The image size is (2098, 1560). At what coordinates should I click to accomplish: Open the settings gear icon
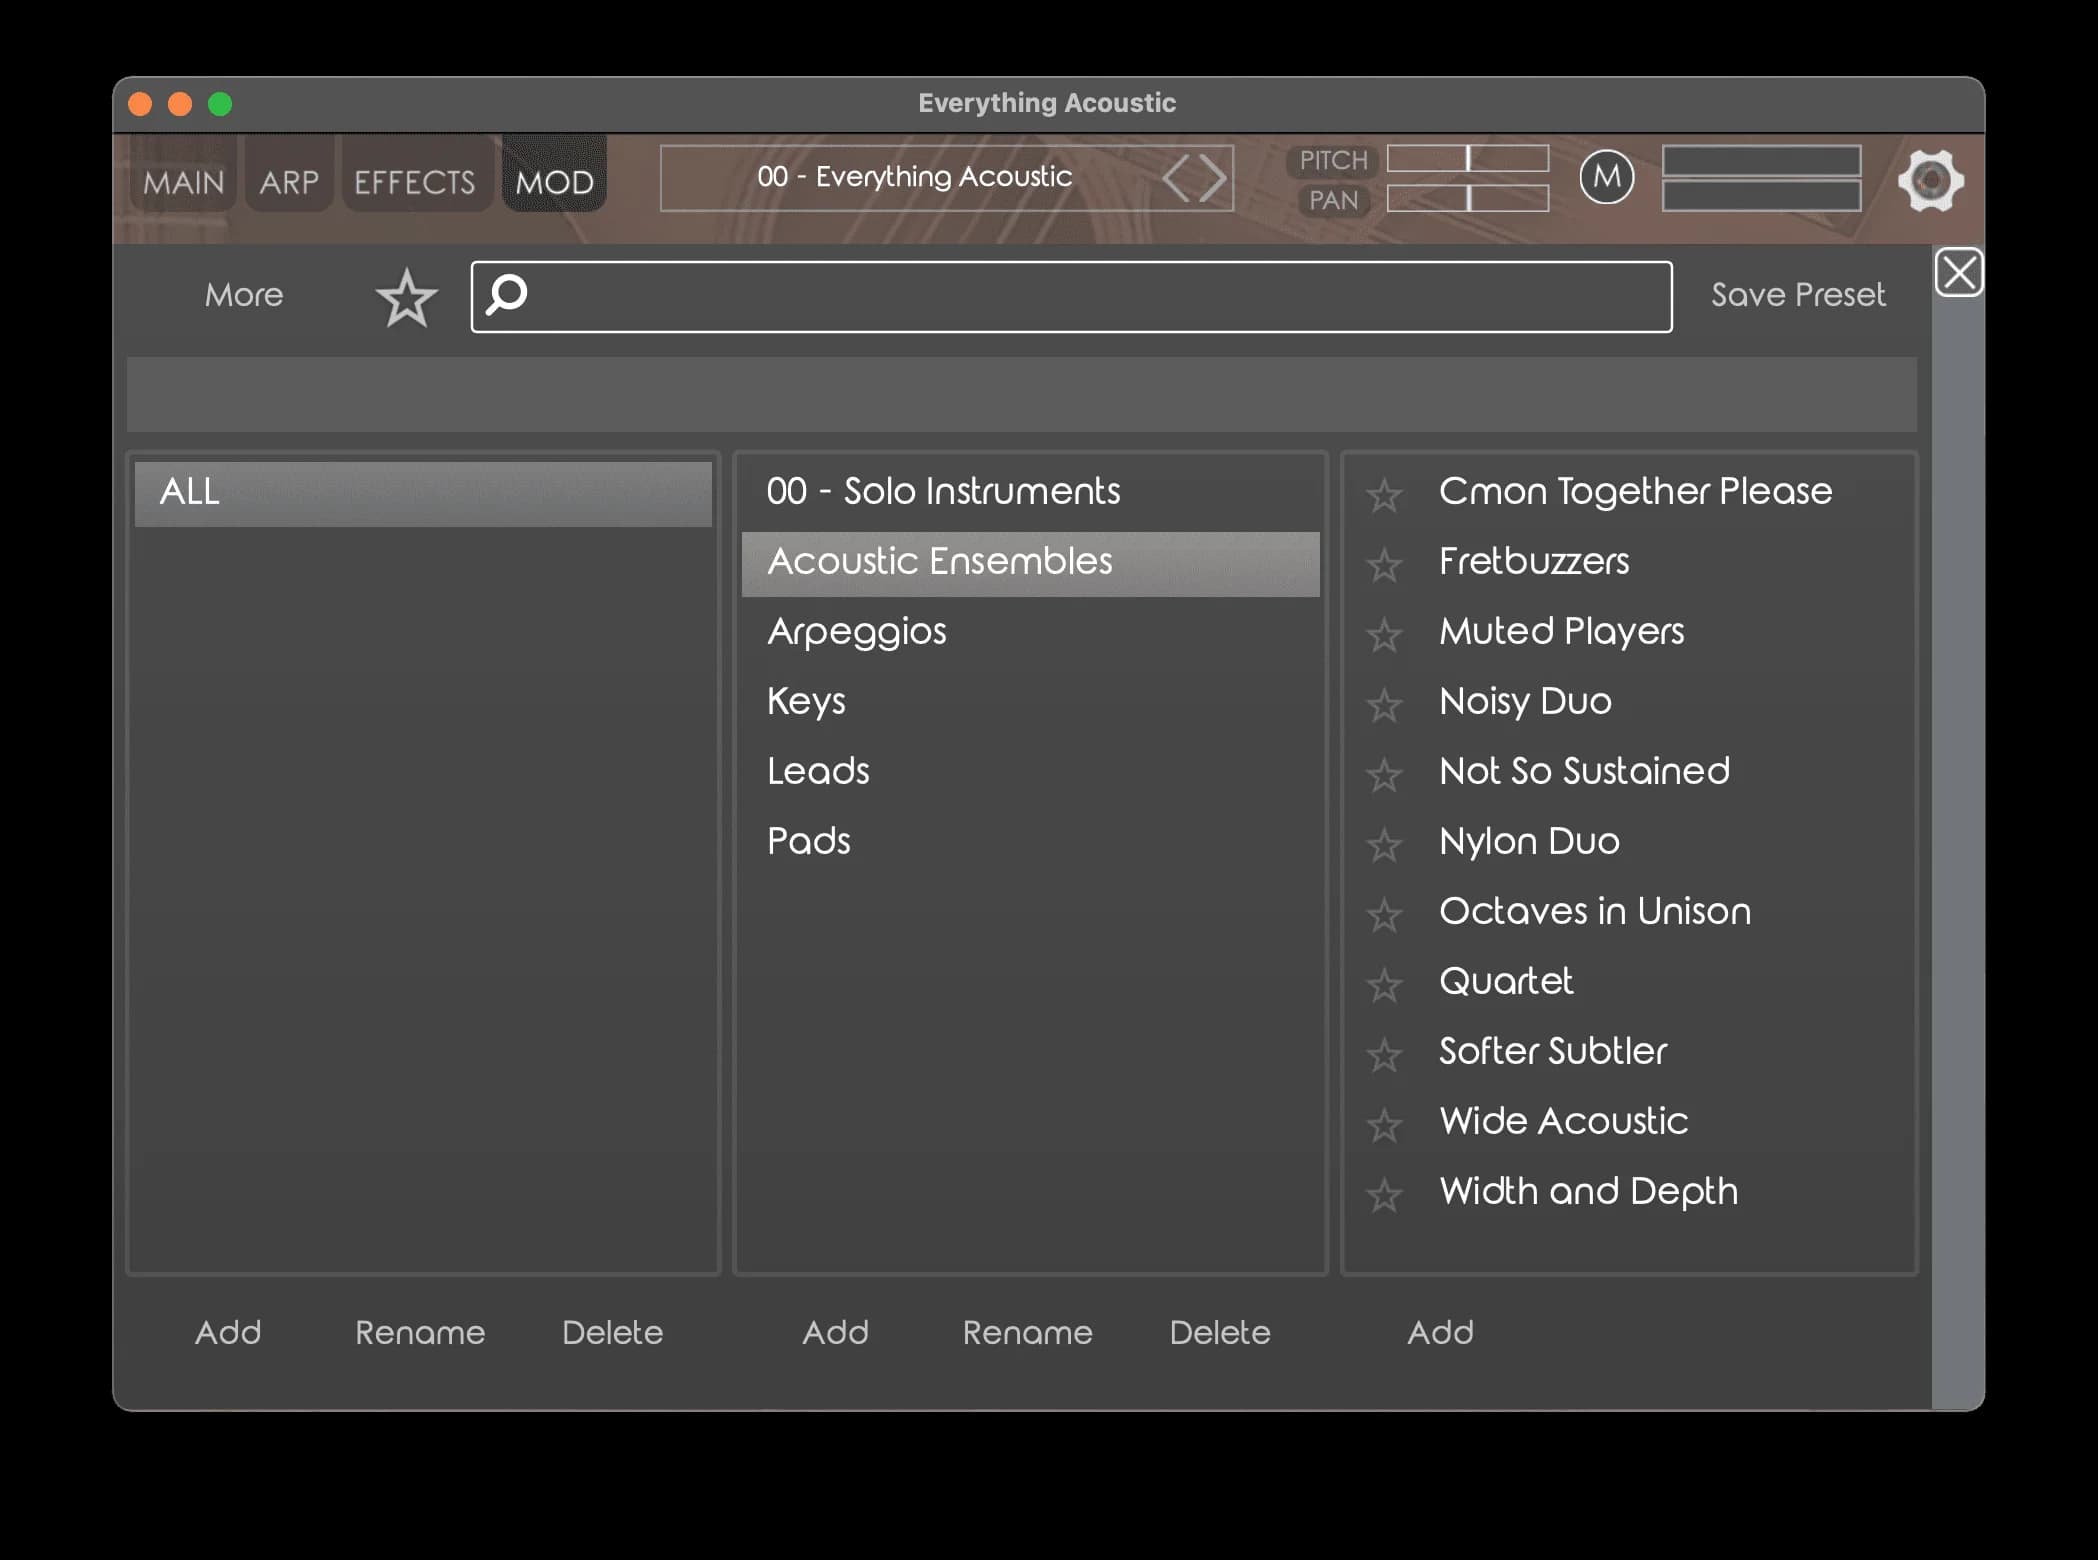tap(1930, 181)
